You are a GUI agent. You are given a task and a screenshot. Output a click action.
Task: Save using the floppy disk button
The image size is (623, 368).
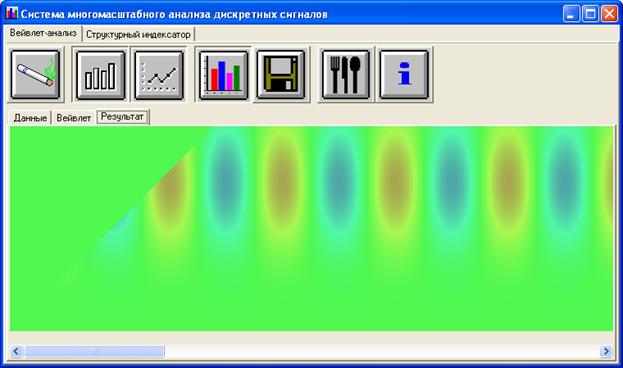pyautogui.click(x=281, y=75)
